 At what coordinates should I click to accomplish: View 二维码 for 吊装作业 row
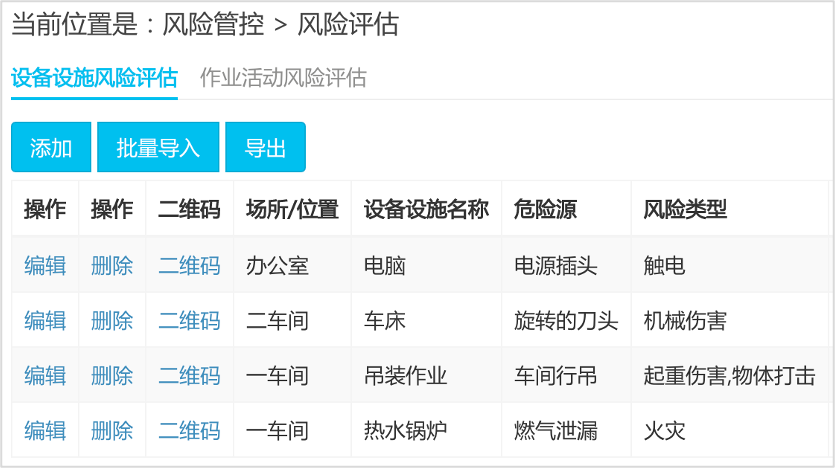[189, 376]
